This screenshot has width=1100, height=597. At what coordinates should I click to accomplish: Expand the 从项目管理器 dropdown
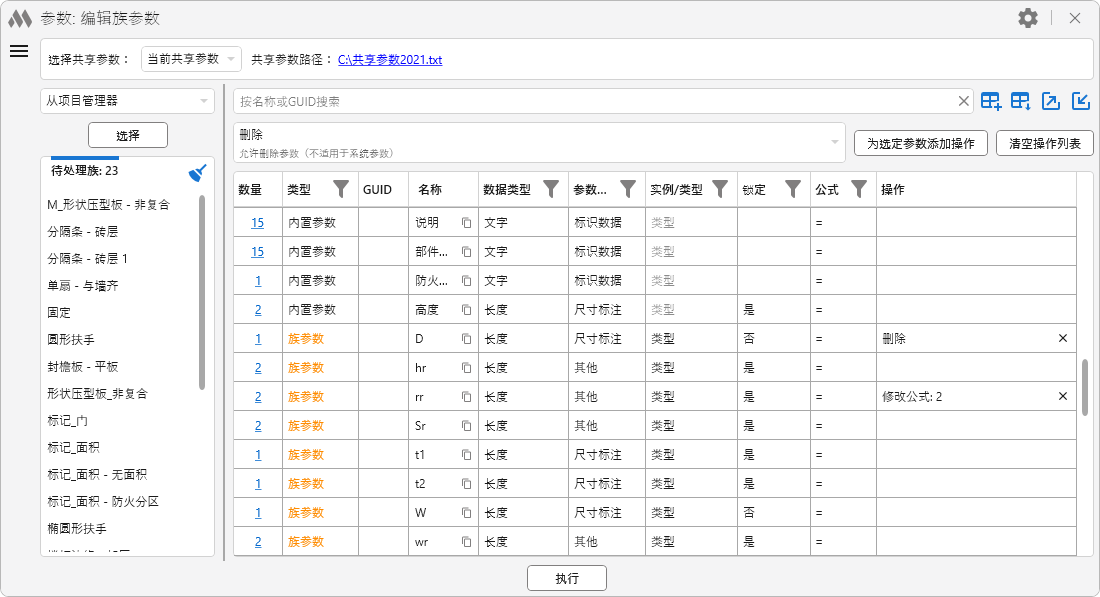coord(127,101)
